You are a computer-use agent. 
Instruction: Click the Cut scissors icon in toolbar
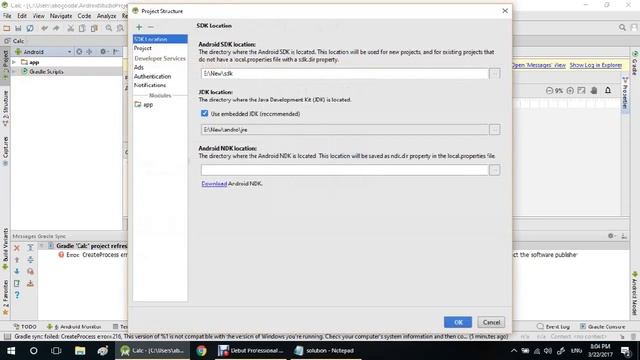click(71, 28)
